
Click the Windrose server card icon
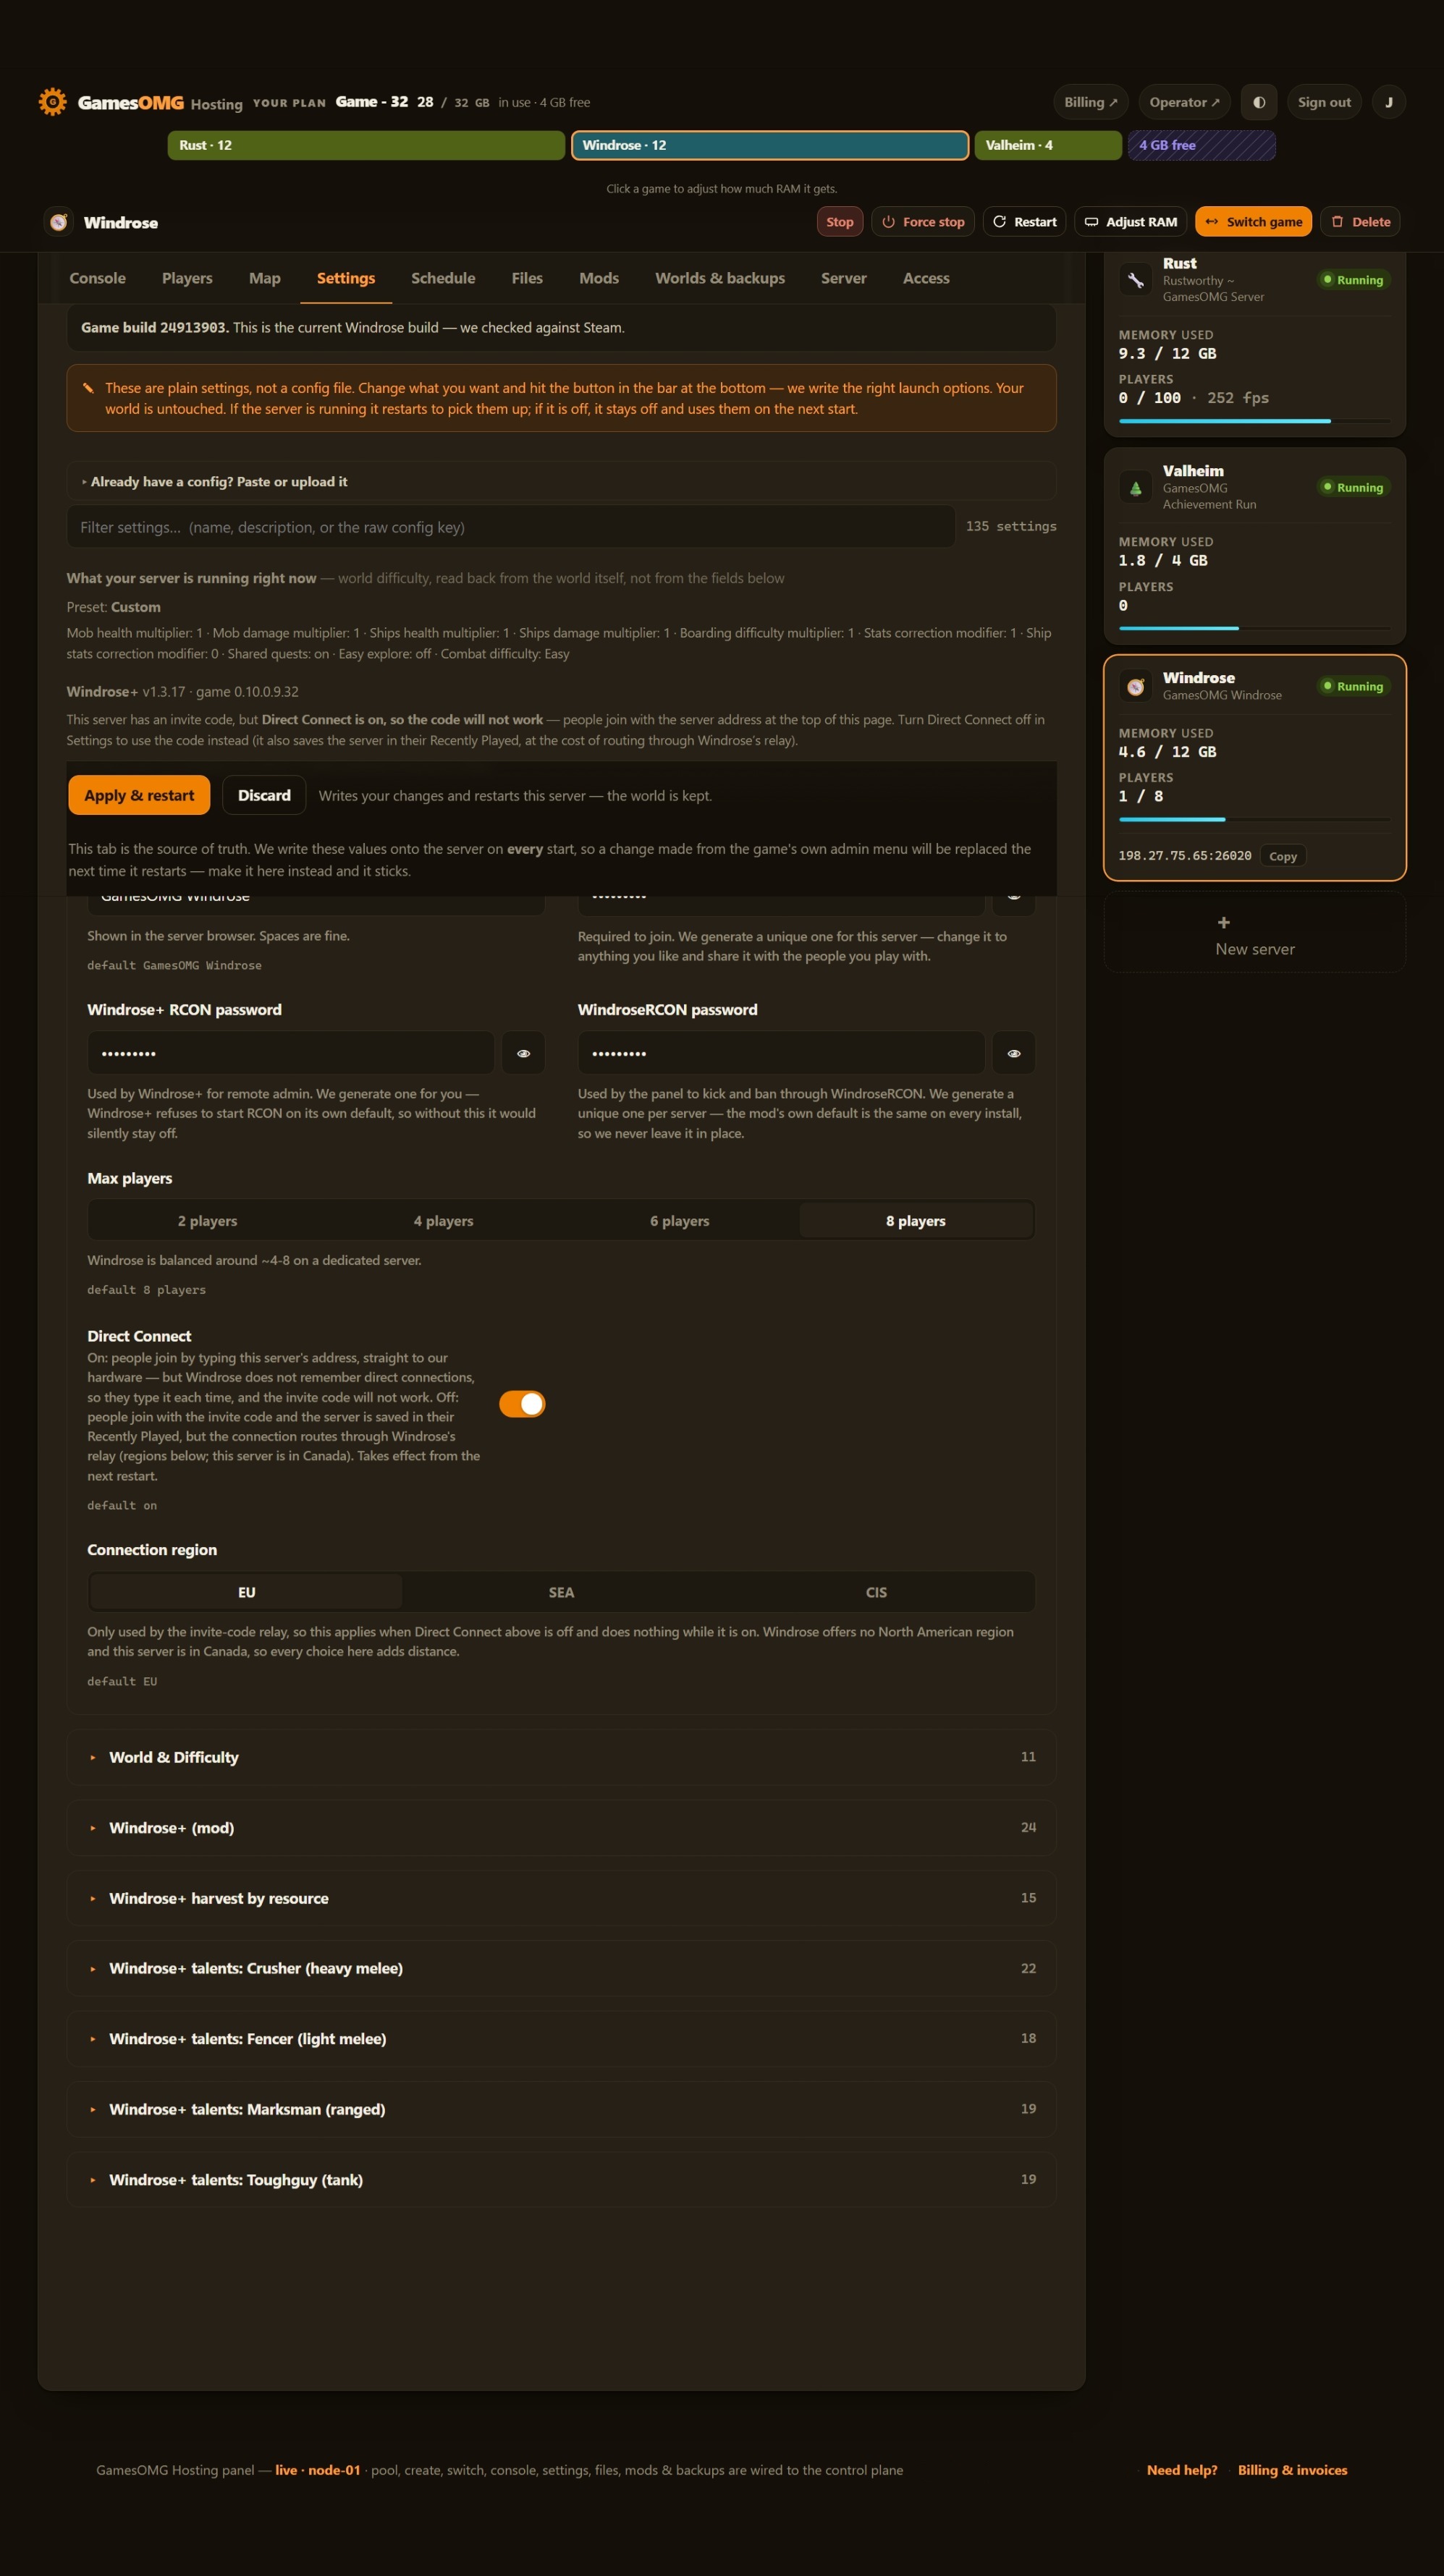click(1135, 686)
